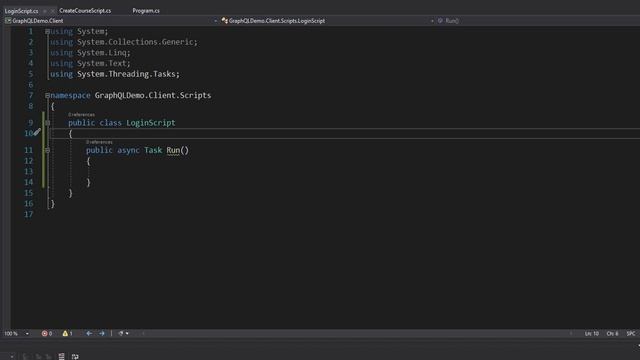Navigate backward with the left arrow
The width and height of the screenshot is (640, 360).
pos(89,333)
